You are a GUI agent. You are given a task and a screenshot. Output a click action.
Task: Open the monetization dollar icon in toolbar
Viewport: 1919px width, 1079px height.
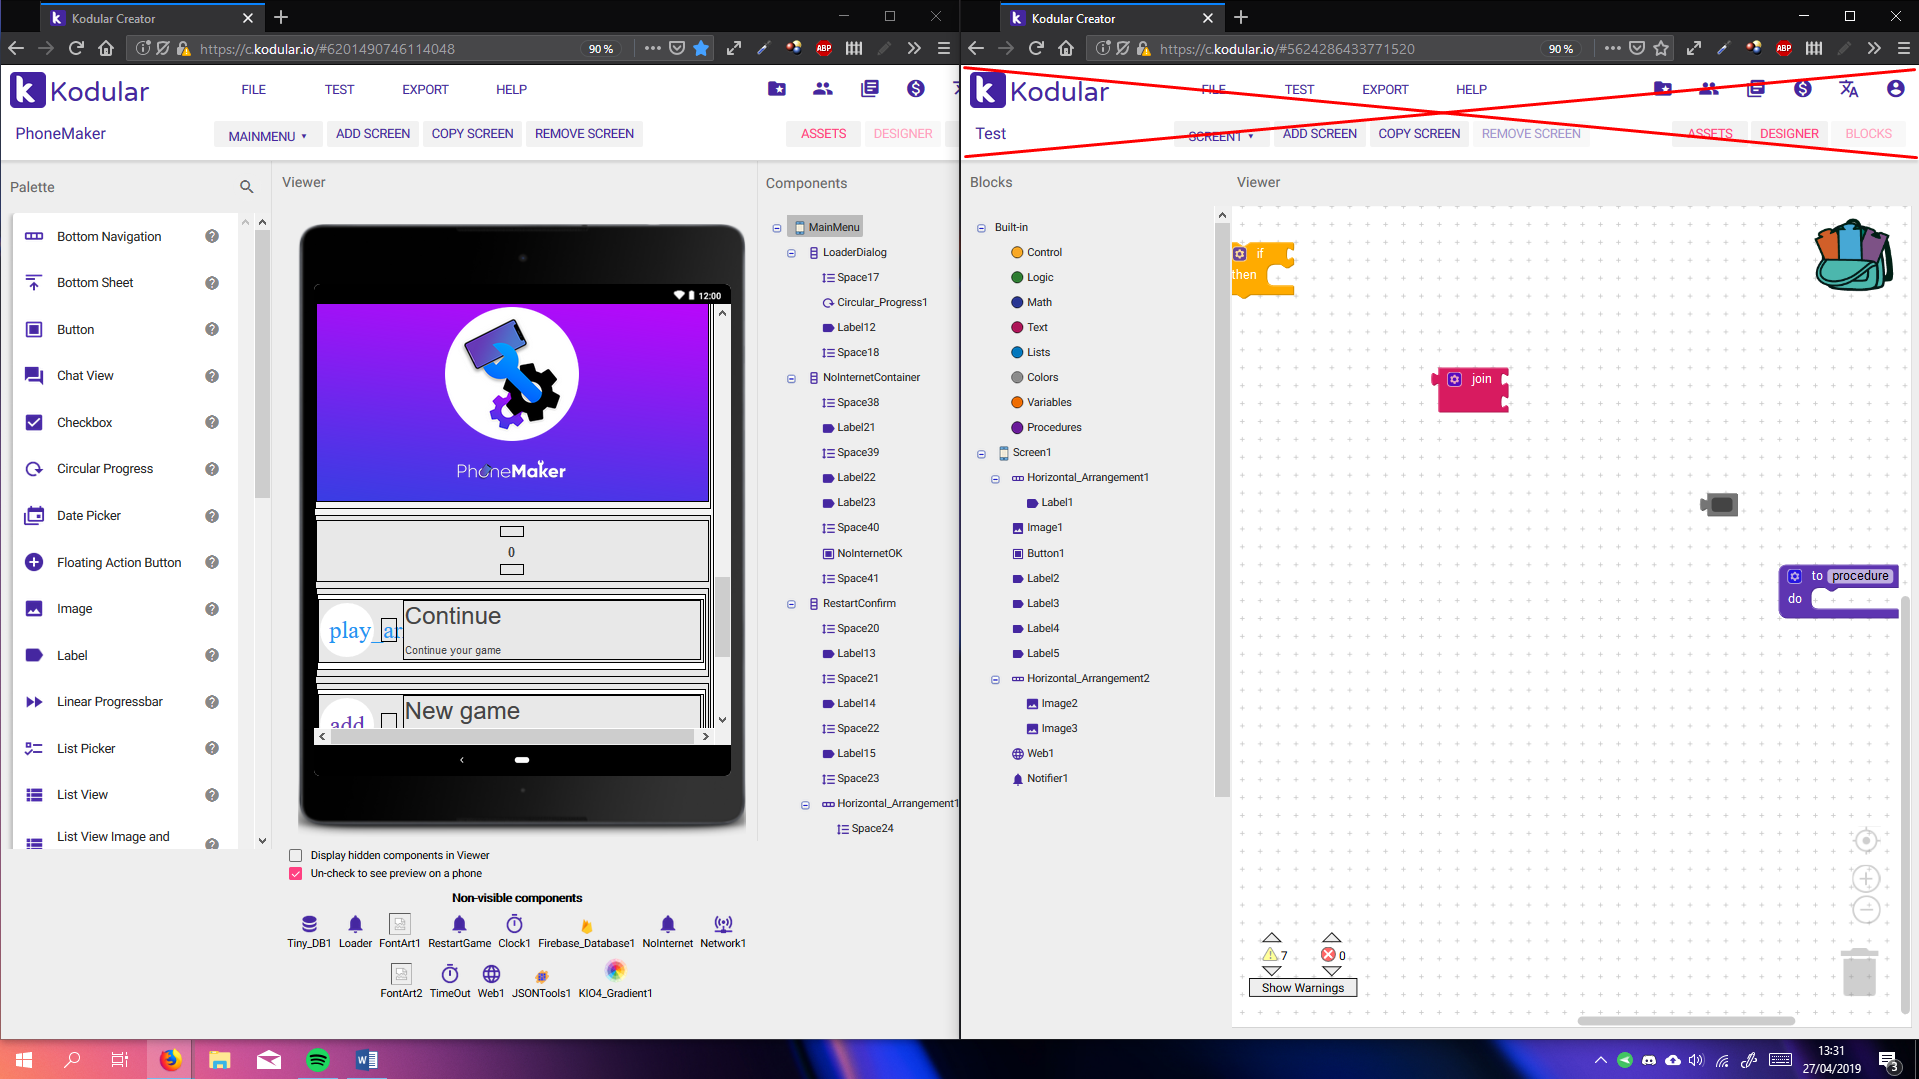(x=916, y=89)
